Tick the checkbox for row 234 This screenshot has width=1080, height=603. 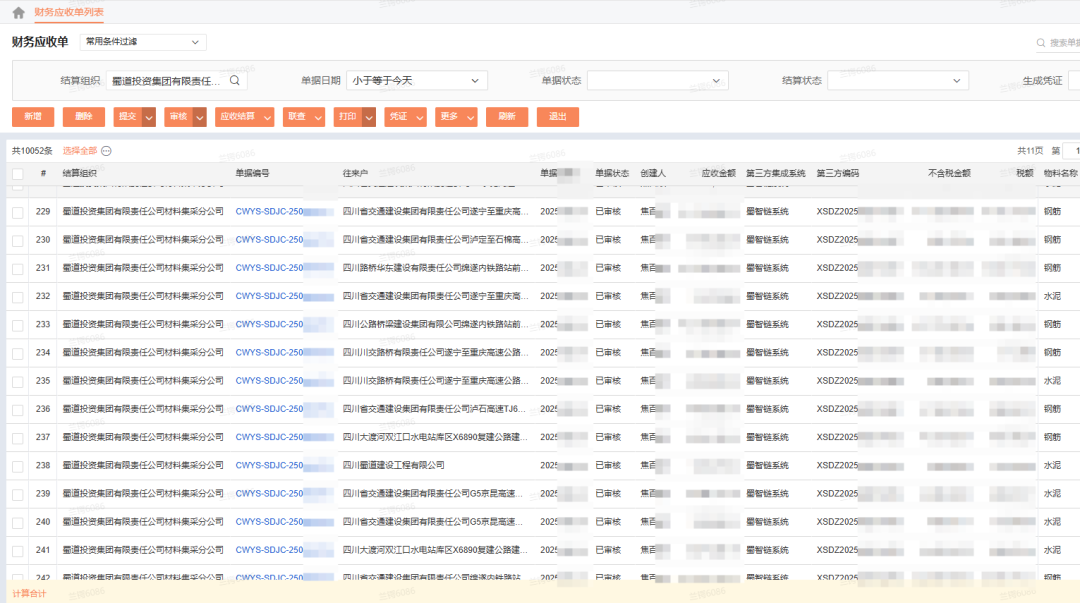click(x=18, y=354)
